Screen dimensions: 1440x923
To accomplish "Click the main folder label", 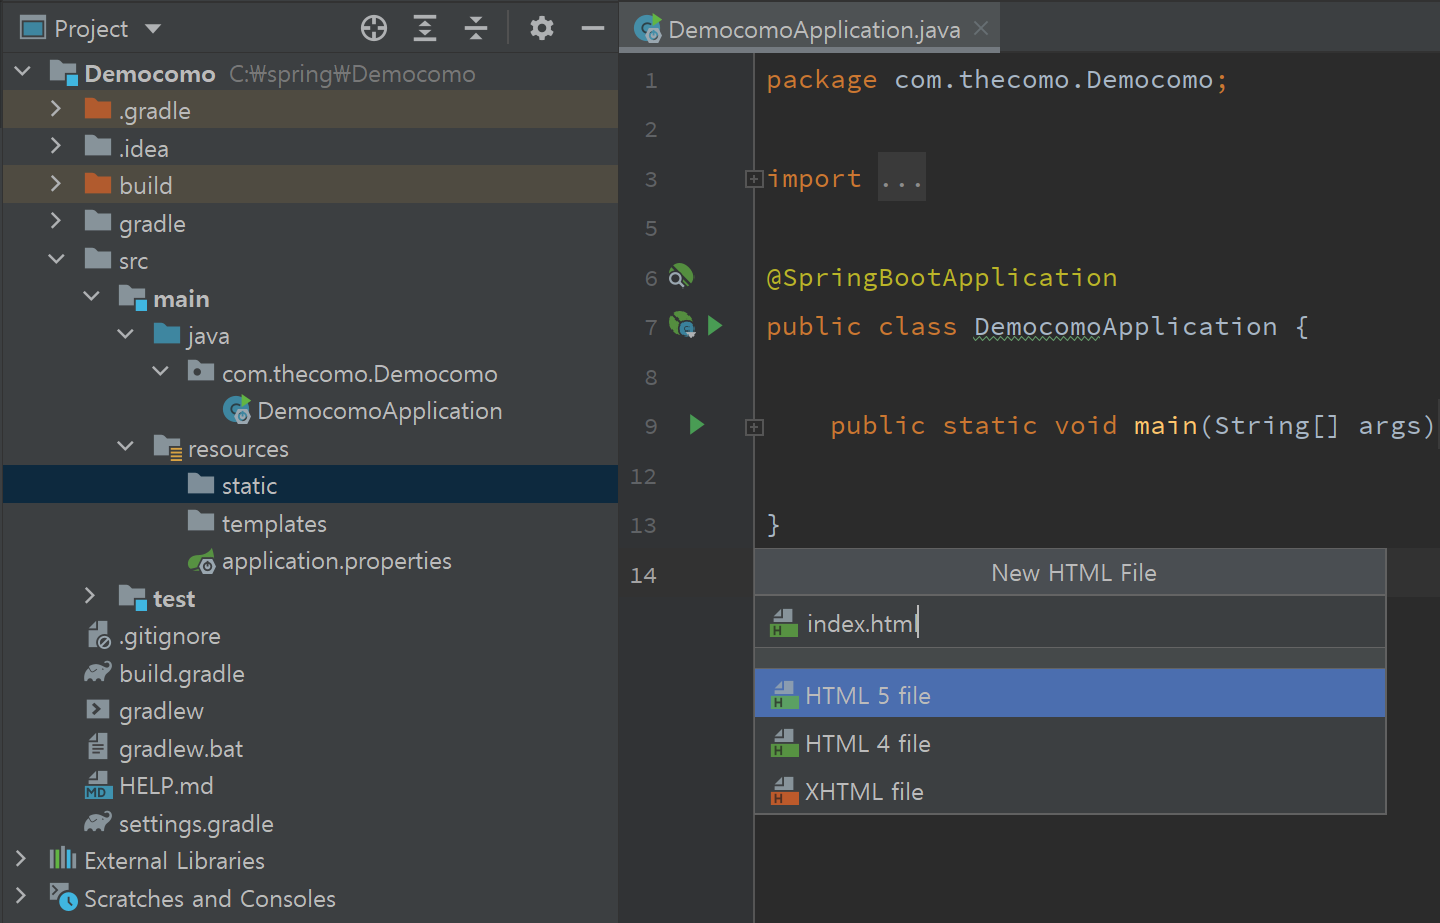I will [181, 298].
